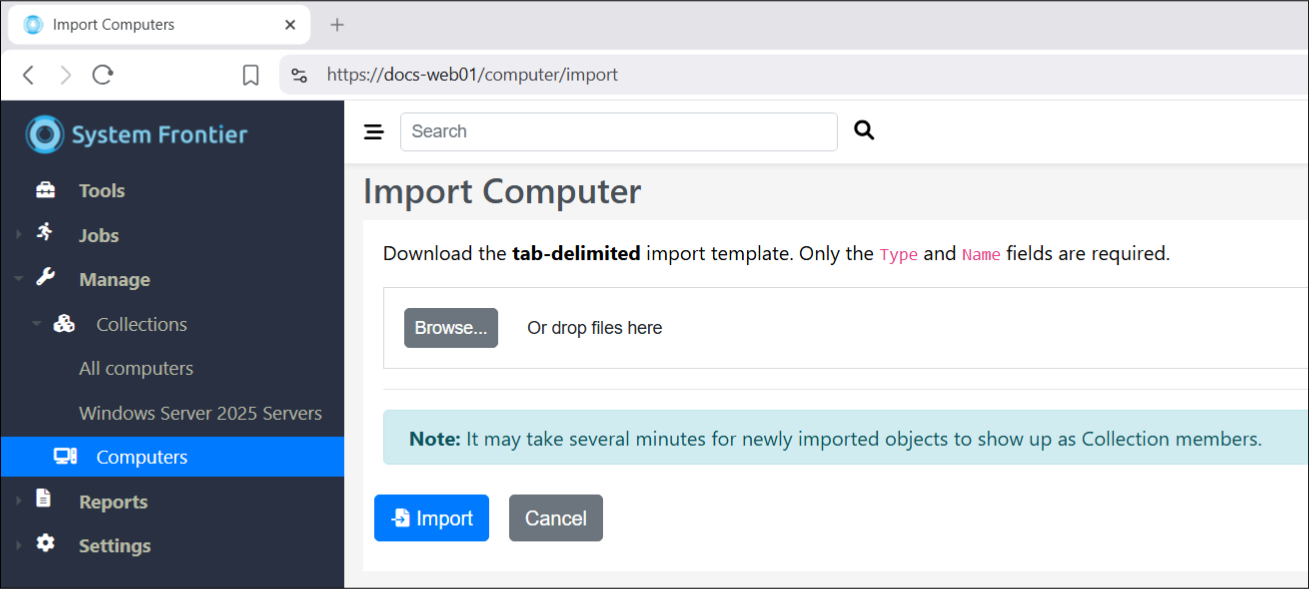Screen dimensions: 1309x589
Task: Reload the page with refresh icon
Action: click(x=103, y=75)
